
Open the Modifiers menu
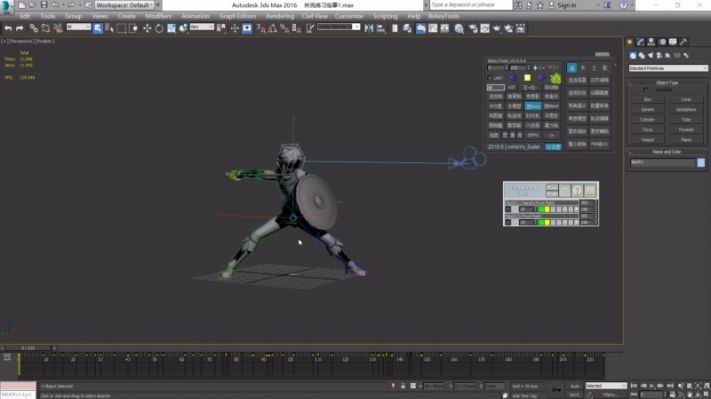(x=158, y=16)
